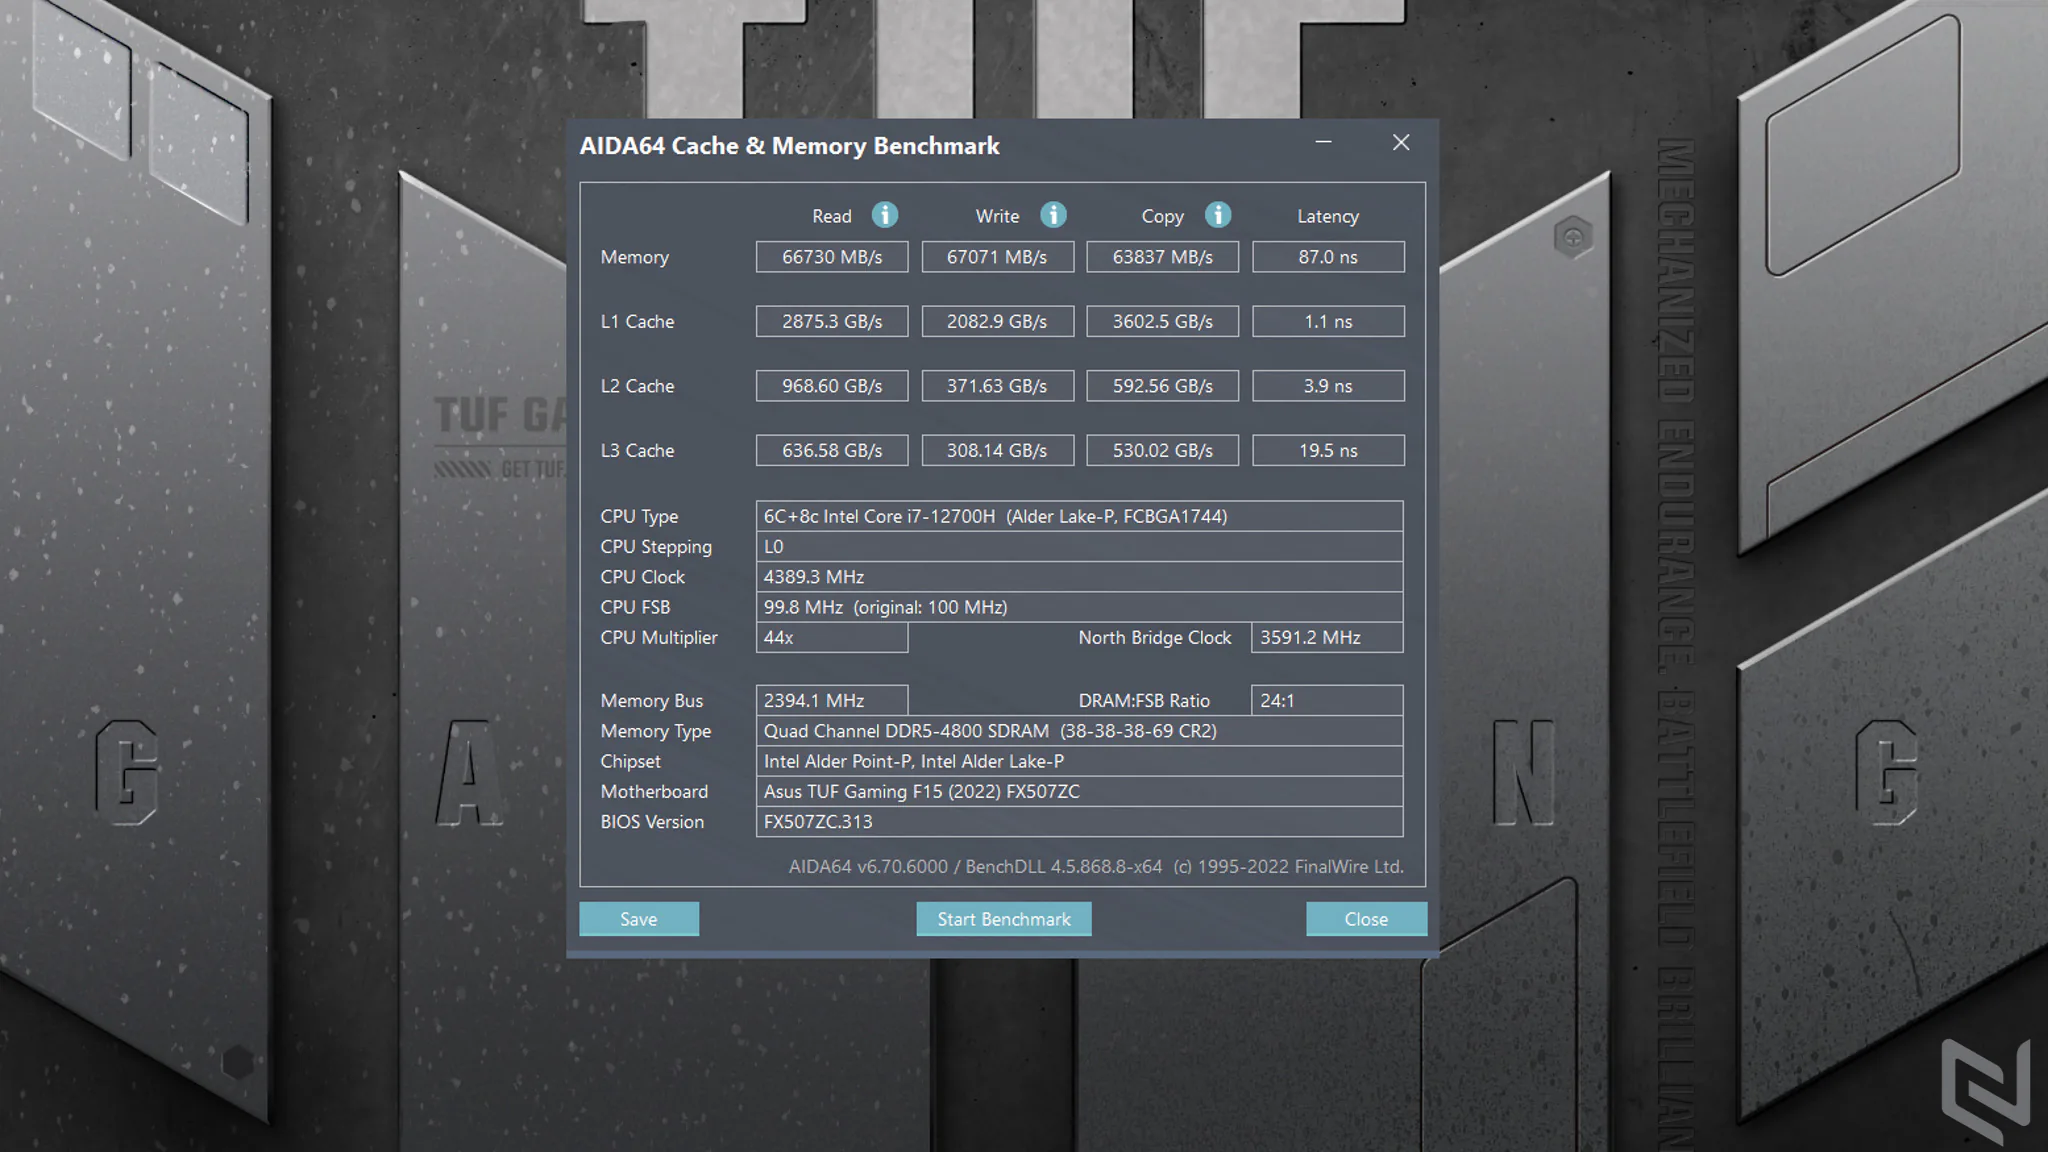This screenshot has height=1152, width=2048.
Task: Click the info icon next to Read
Action: (x=885, y=215)
